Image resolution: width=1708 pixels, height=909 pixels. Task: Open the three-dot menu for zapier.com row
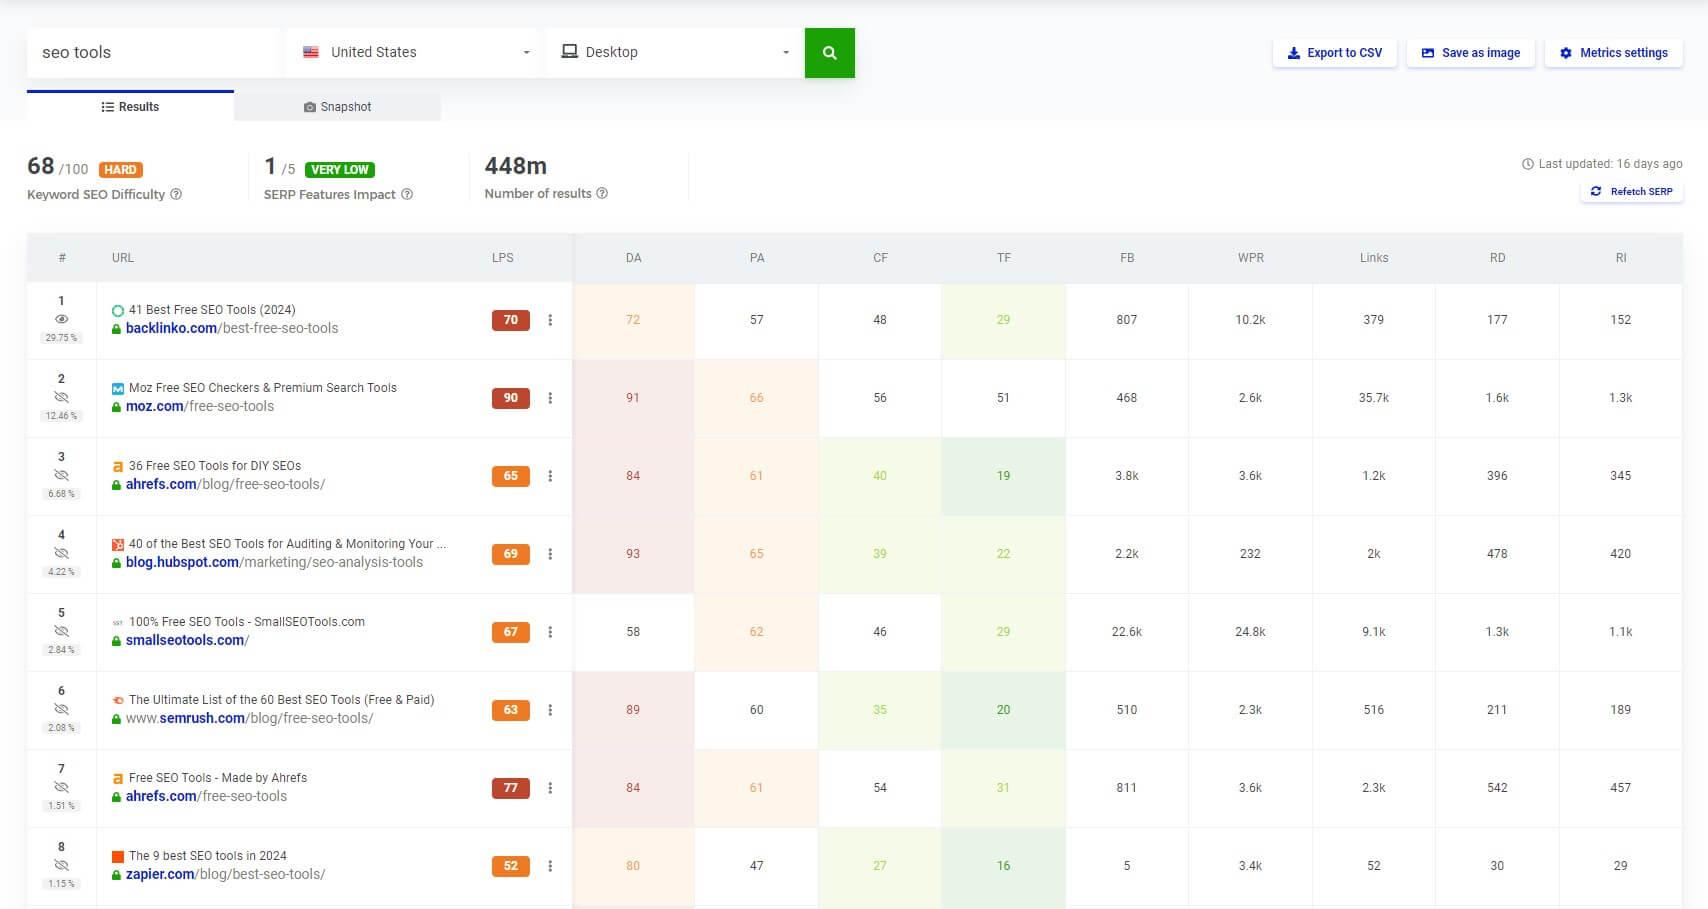click(x=550, y=866)
